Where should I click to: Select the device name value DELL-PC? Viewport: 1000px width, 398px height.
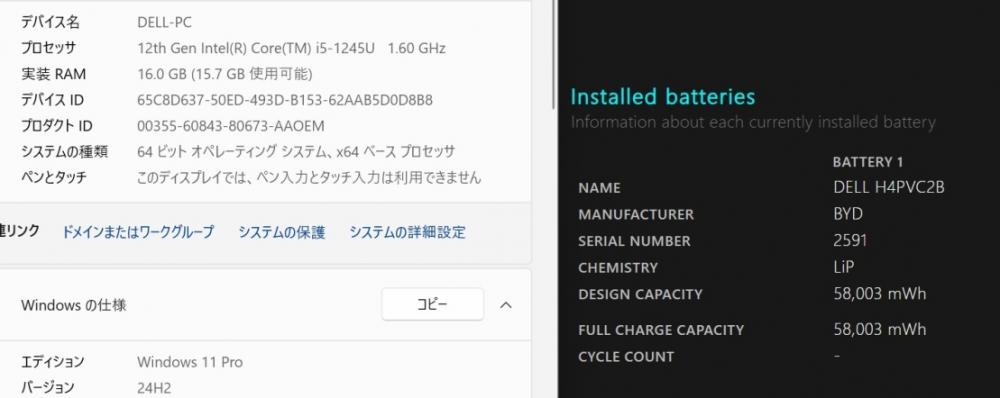tap(164, 22)
